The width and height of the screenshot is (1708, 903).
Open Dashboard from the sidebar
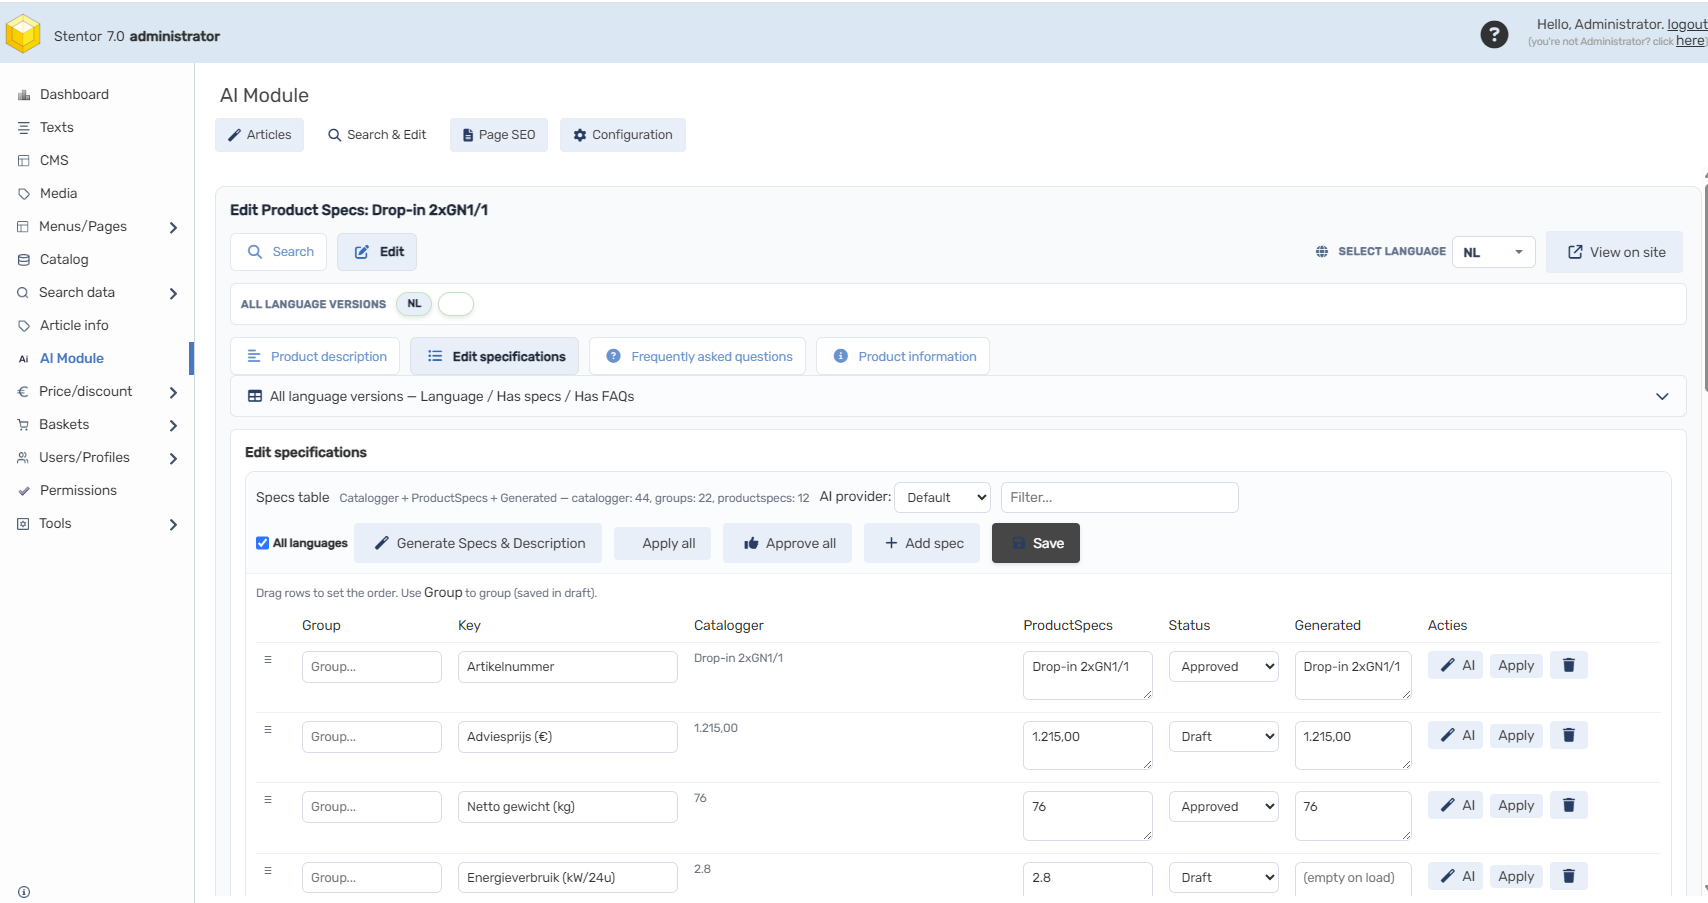point(74,95)
